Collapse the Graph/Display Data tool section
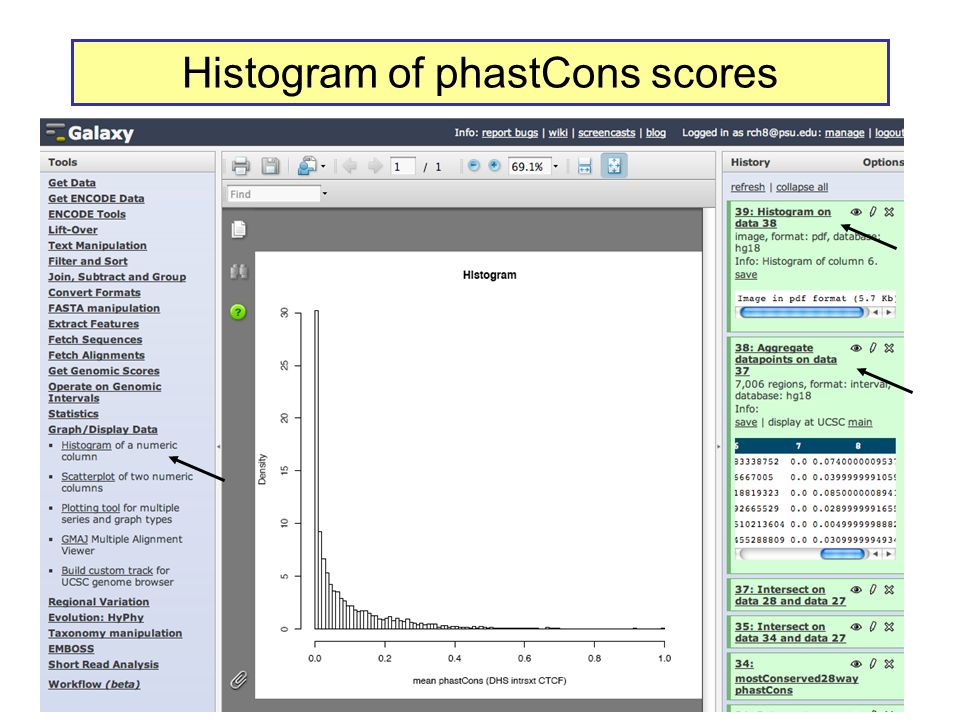The width and height of the screenshot is (960, 720). click(x=103, y=429)
